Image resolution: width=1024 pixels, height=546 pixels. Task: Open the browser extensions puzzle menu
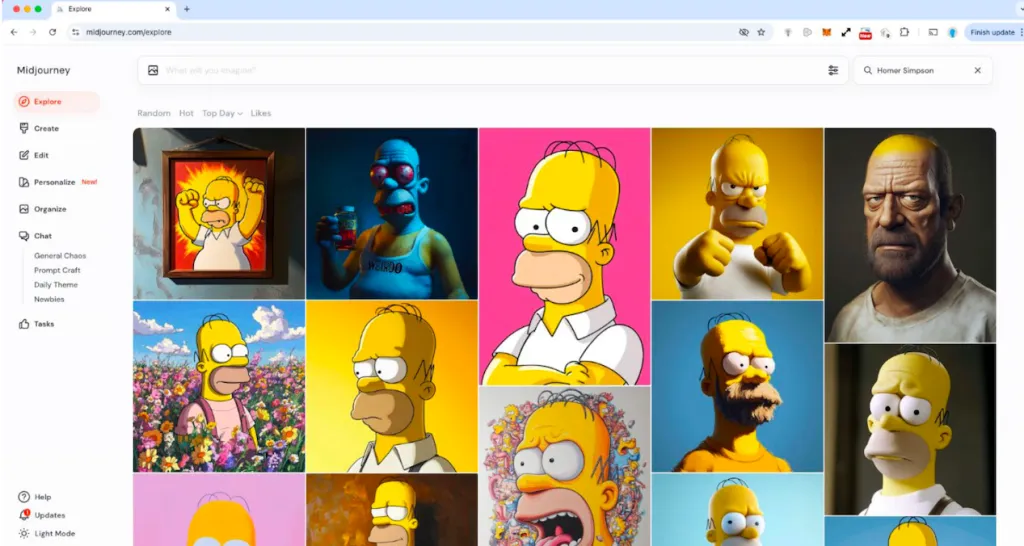coord(904,32)
